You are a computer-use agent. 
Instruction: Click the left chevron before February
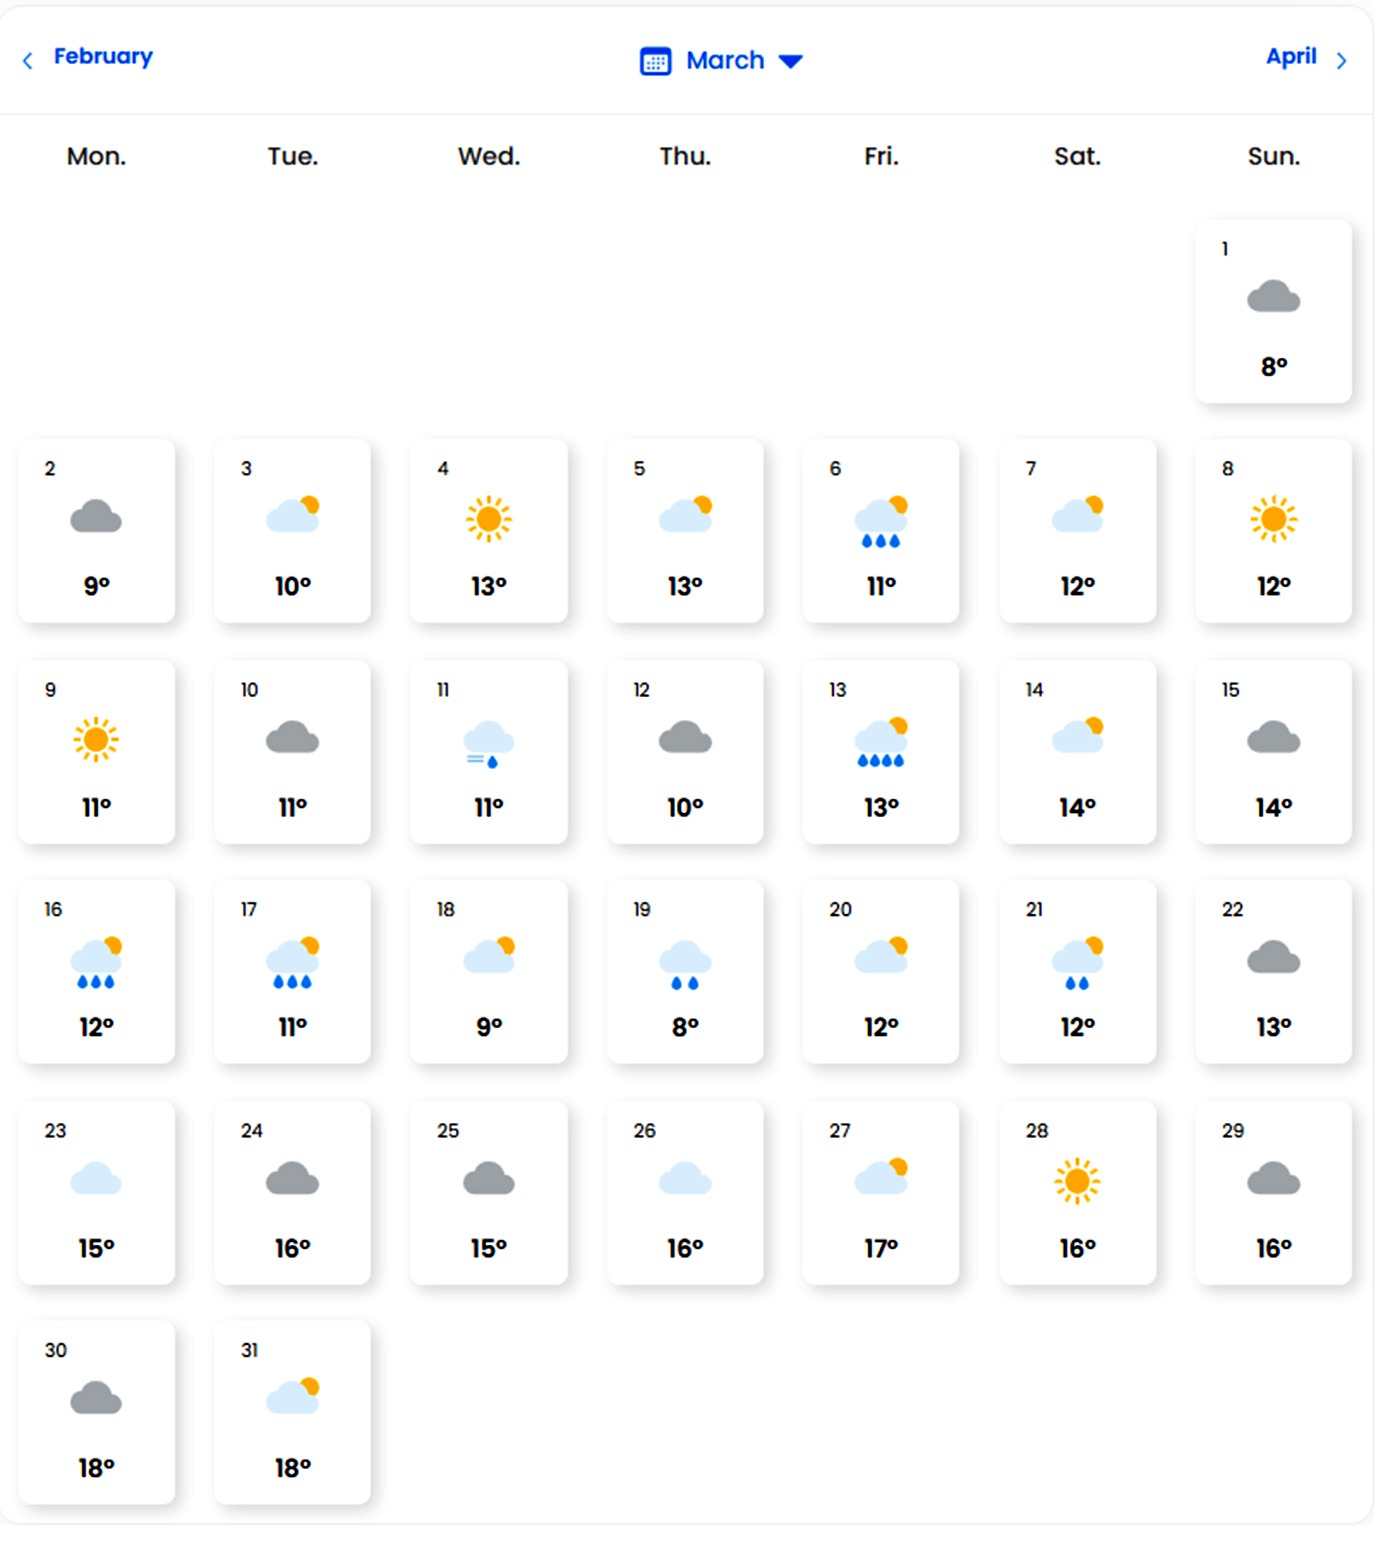[28, 61]
